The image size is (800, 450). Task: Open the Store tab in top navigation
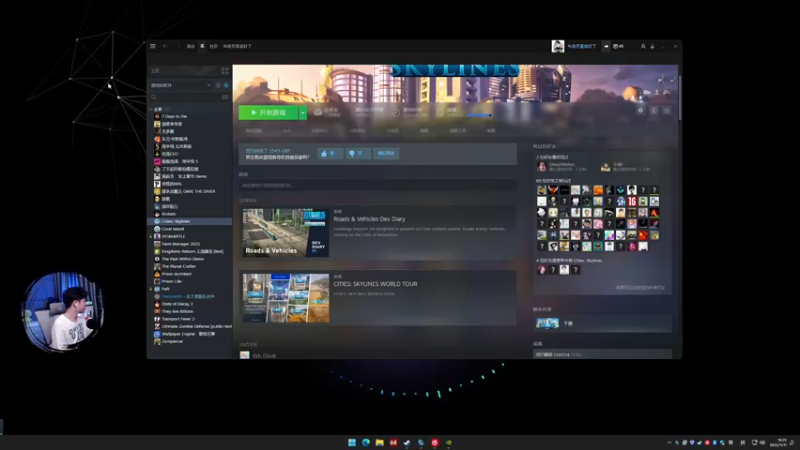pos(190,46)
